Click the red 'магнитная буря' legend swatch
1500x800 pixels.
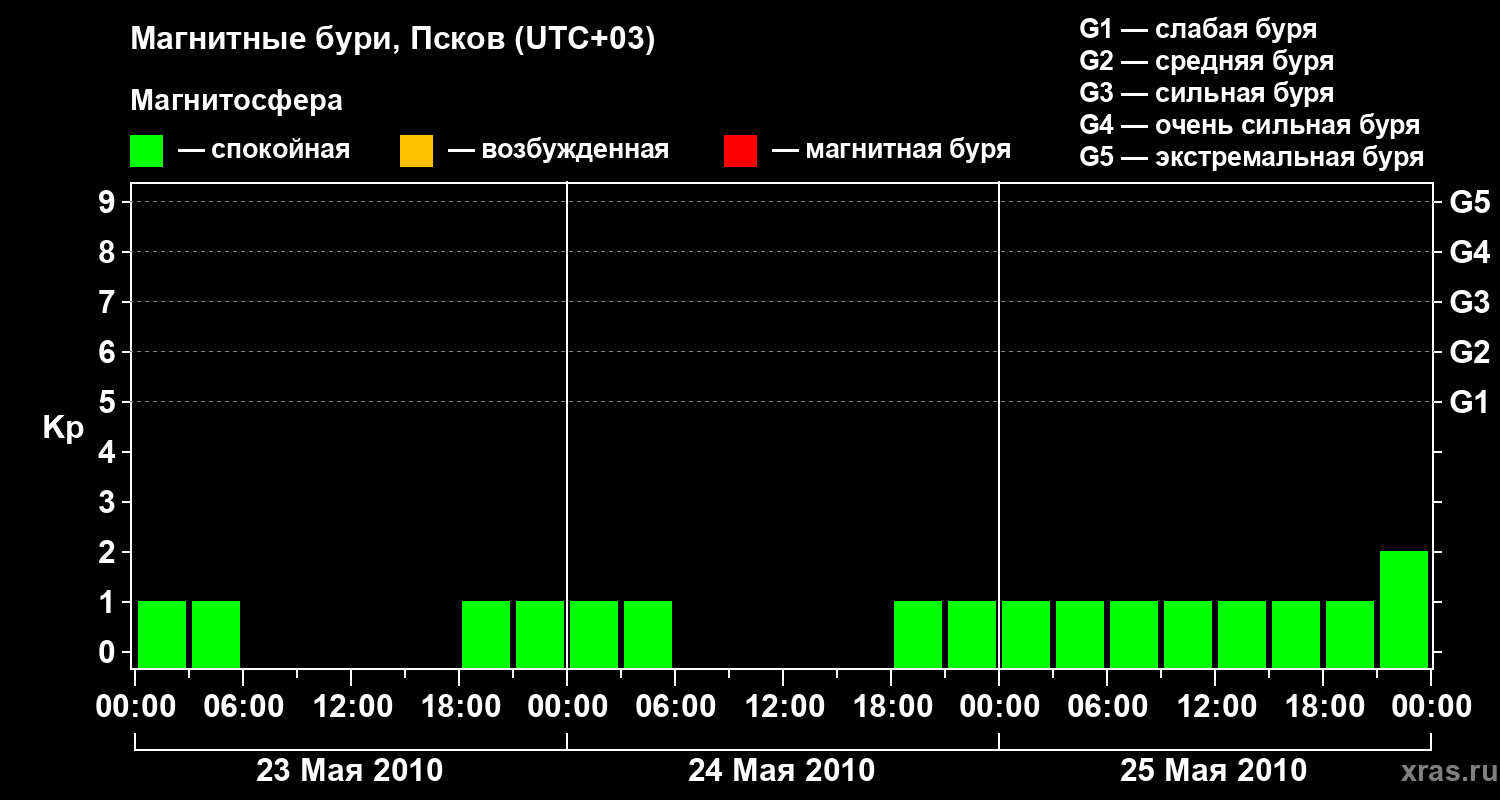[740, 151]
